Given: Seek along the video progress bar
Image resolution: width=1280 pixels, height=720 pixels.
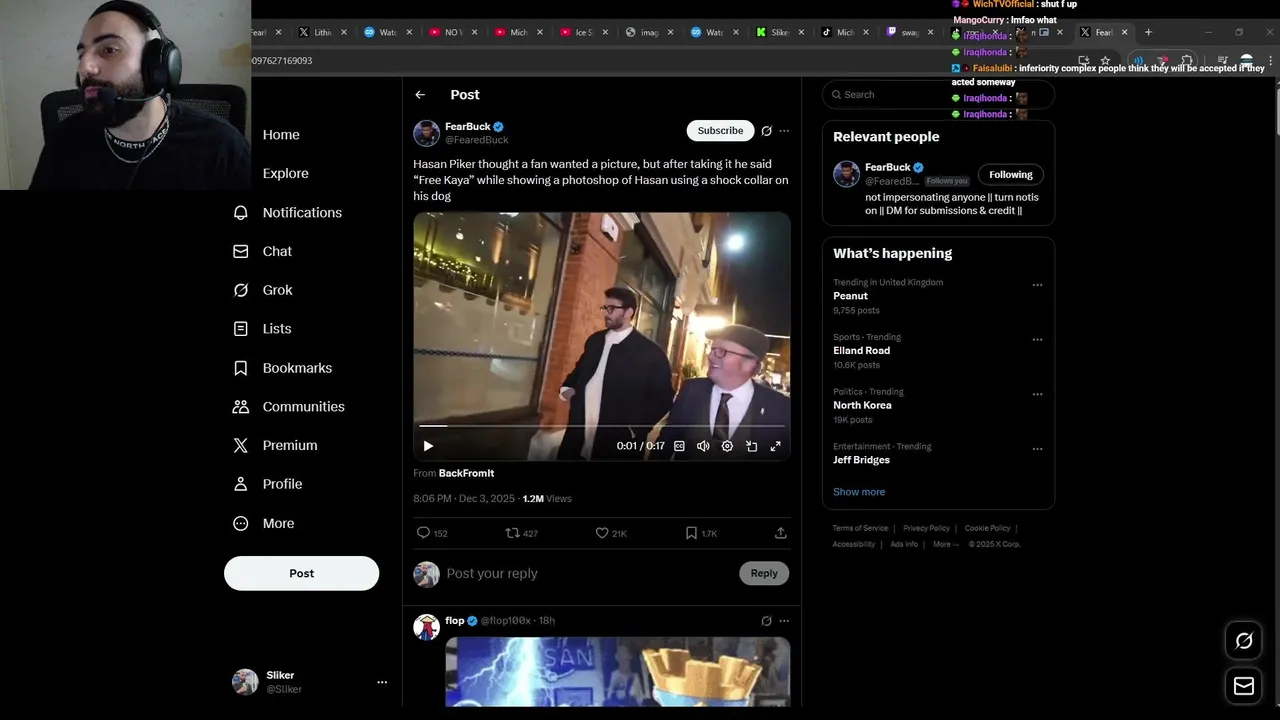Looking at the screenshot, I should click(x=602, y=426).
